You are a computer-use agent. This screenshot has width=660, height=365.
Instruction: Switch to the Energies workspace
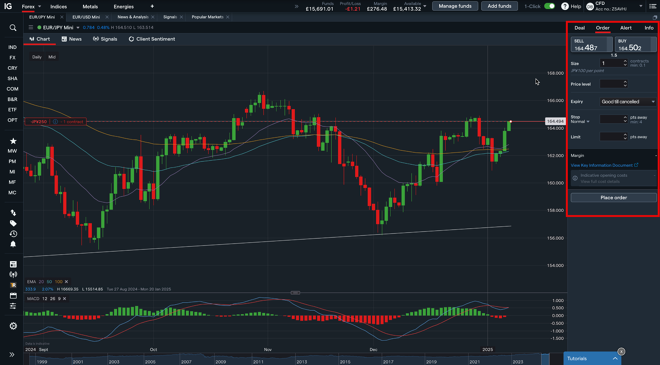tap(123, 7)
